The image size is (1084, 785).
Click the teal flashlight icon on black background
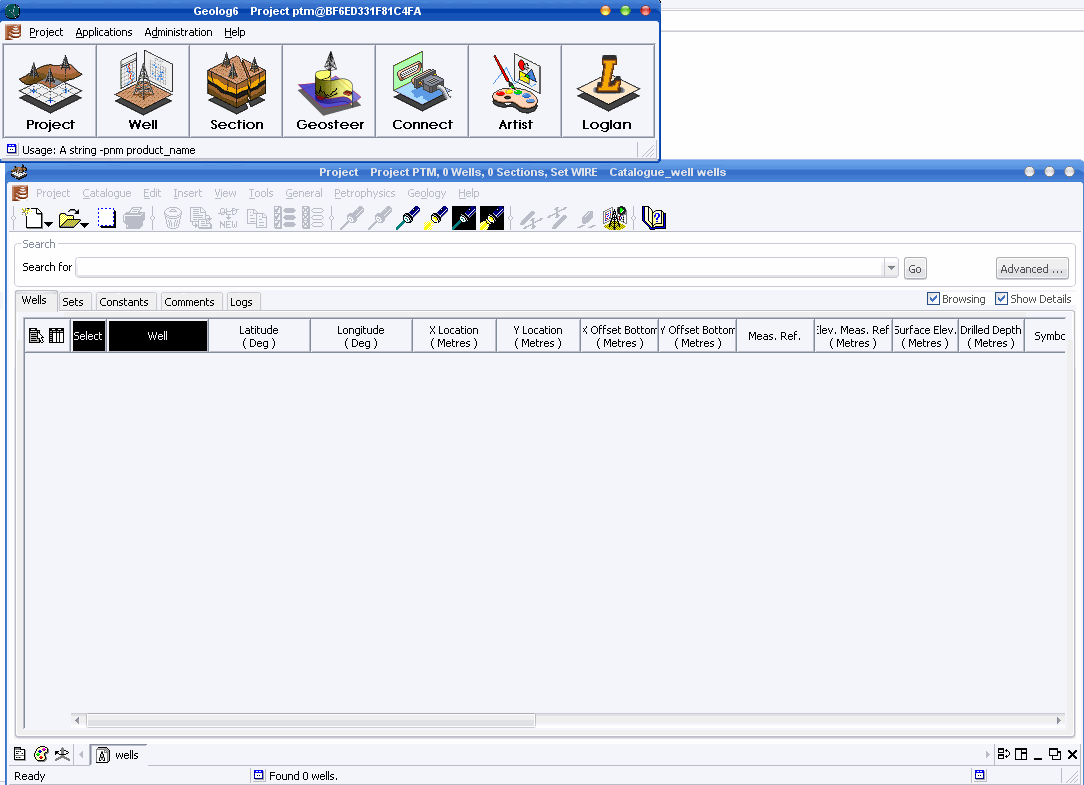[x=464, y=219]
